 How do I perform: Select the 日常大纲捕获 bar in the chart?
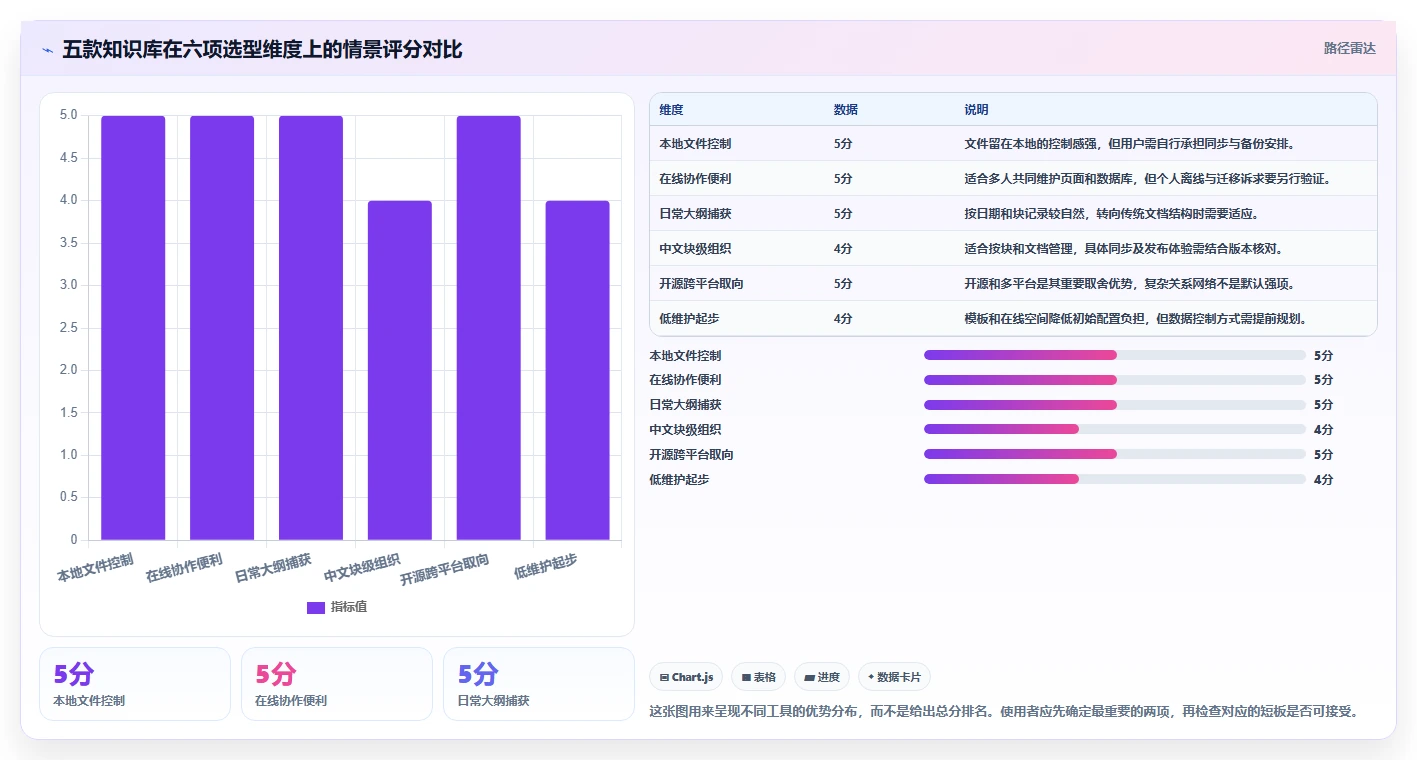click(x=311, y=328)
